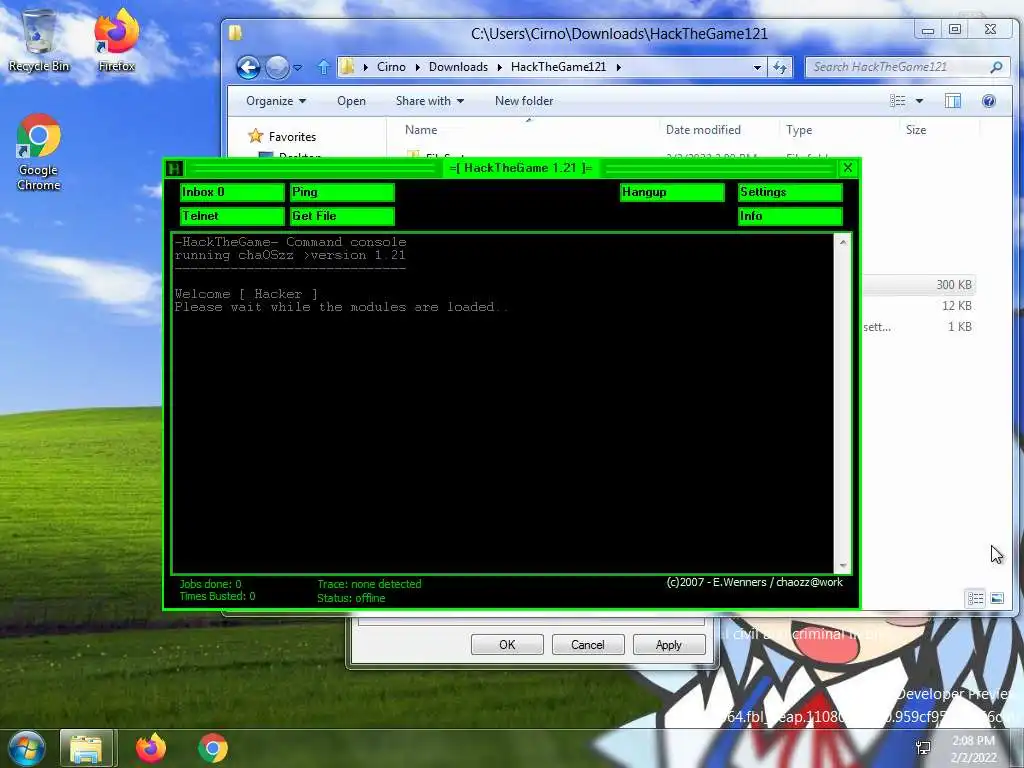Viewport: 1024px width, 768px height.
Task: Click the Downloads breadcrumb in the address bar
Action: point(458,67)
